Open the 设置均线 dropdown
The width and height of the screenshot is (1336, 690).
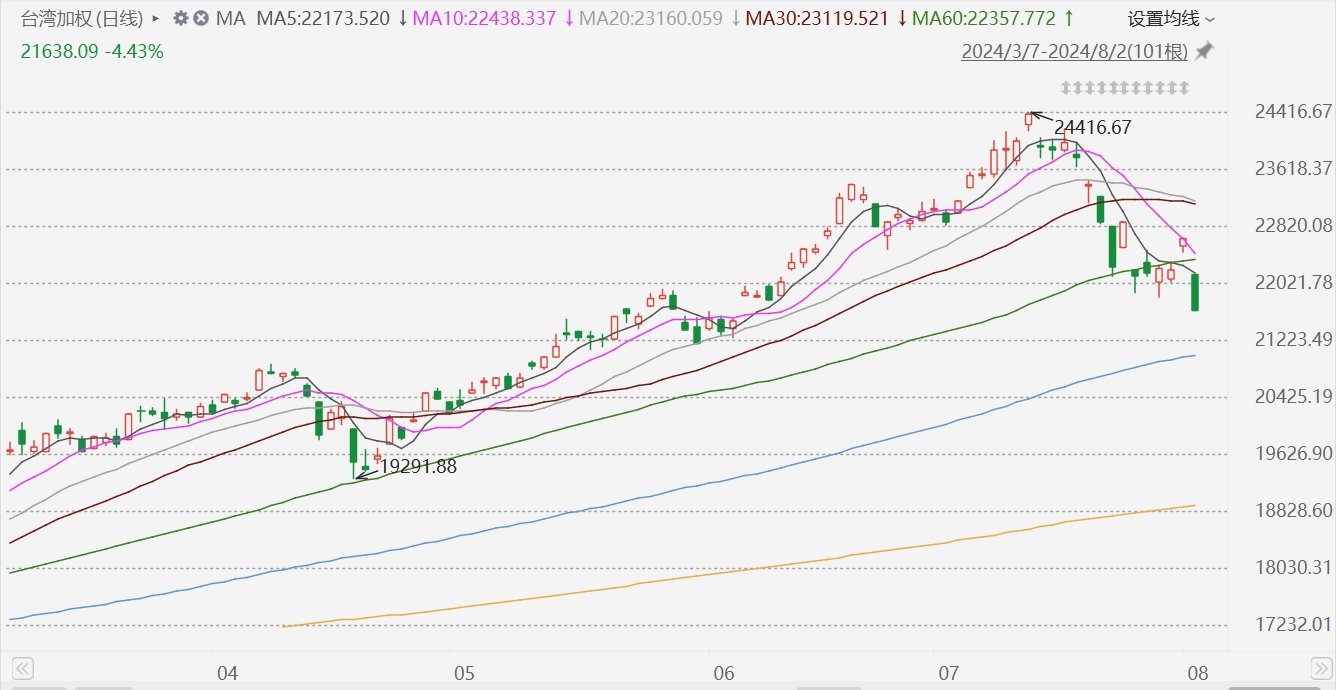point(1171,19)
